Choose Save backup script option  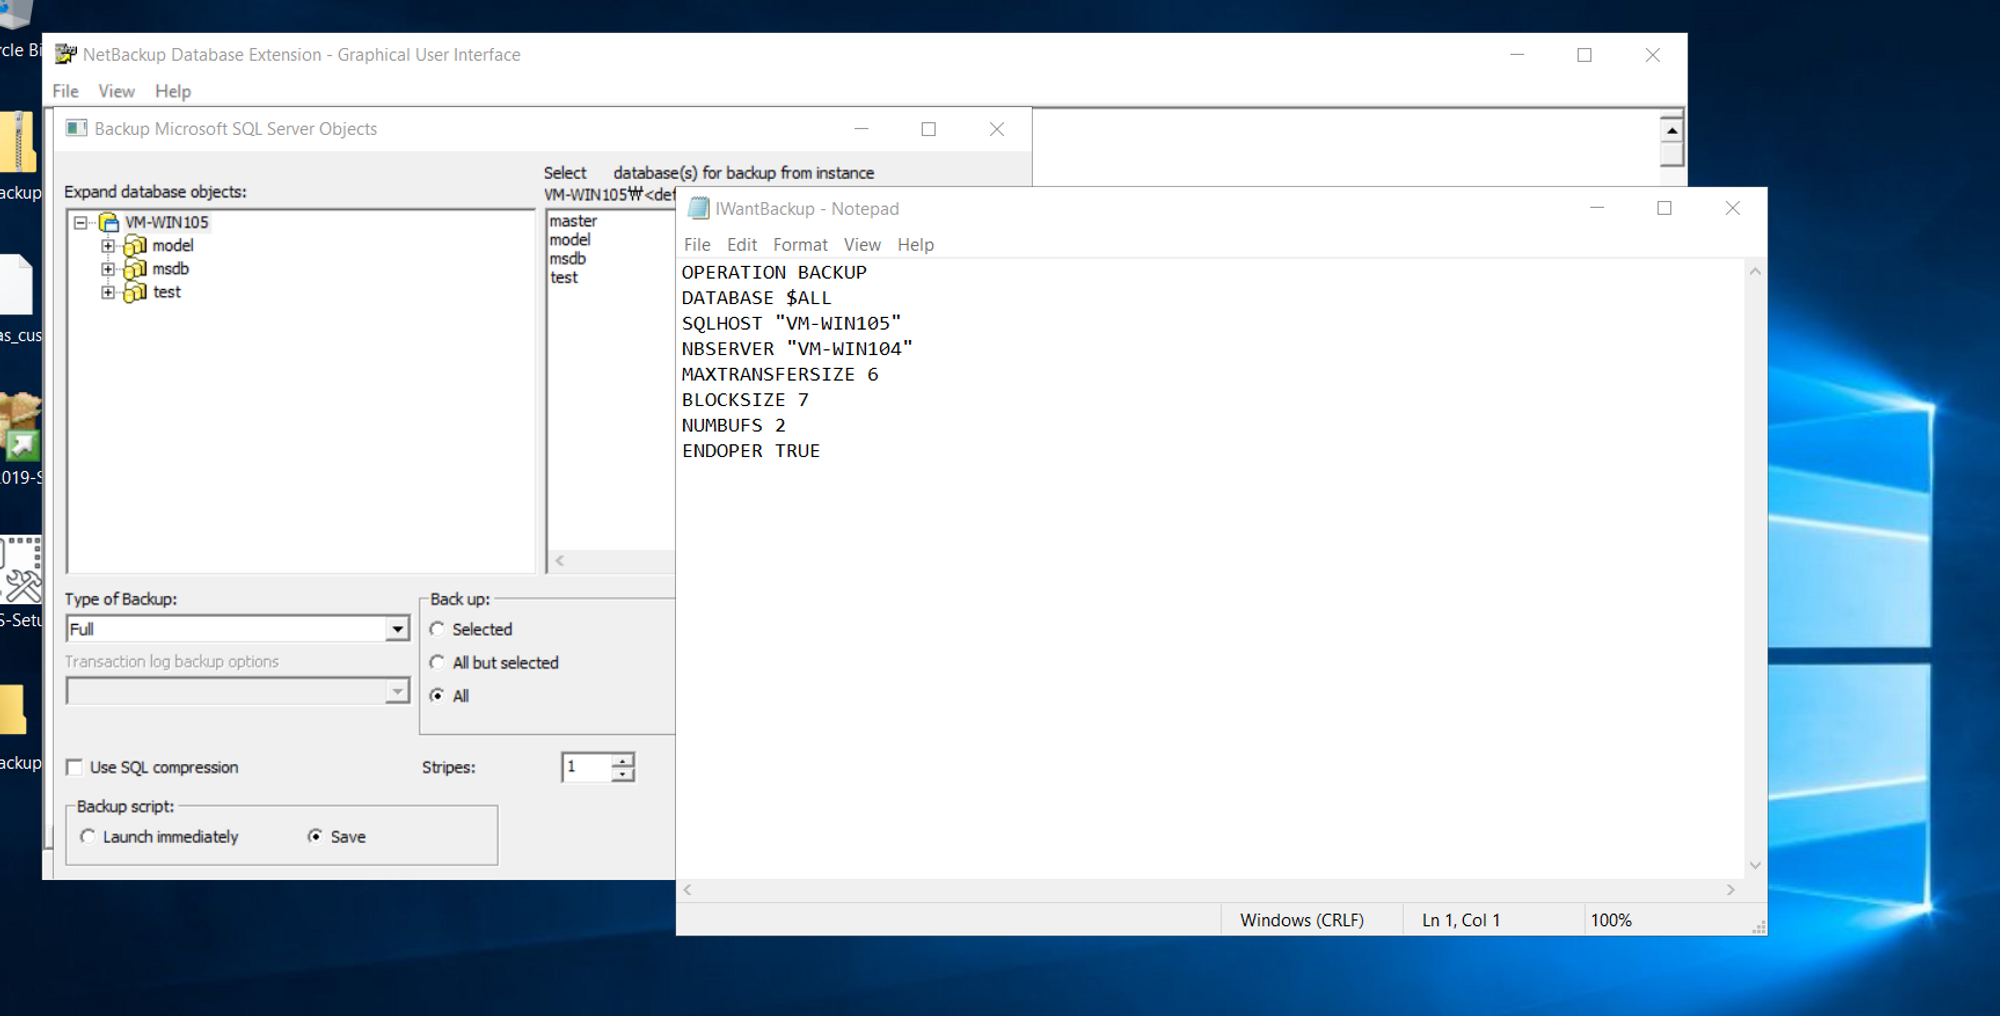[x=315, y=836]
